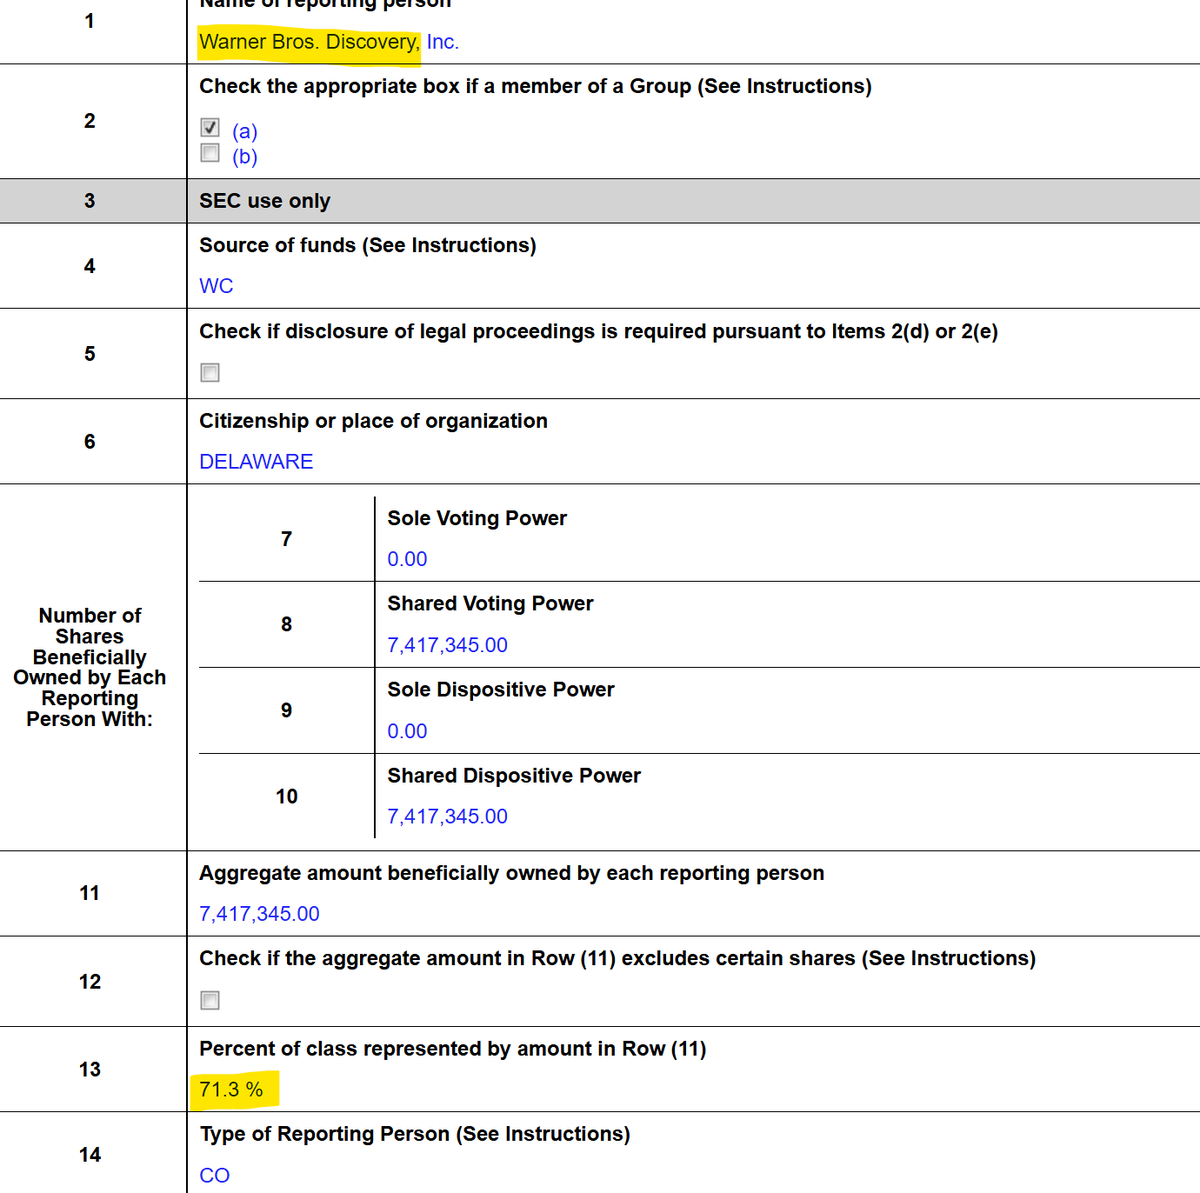Image resolution: width=1200 pixels, height=1193 pixels.
Task: Click the 'Number of Shares Beneficially Owned' row header
Action: [x=90, y=667]
